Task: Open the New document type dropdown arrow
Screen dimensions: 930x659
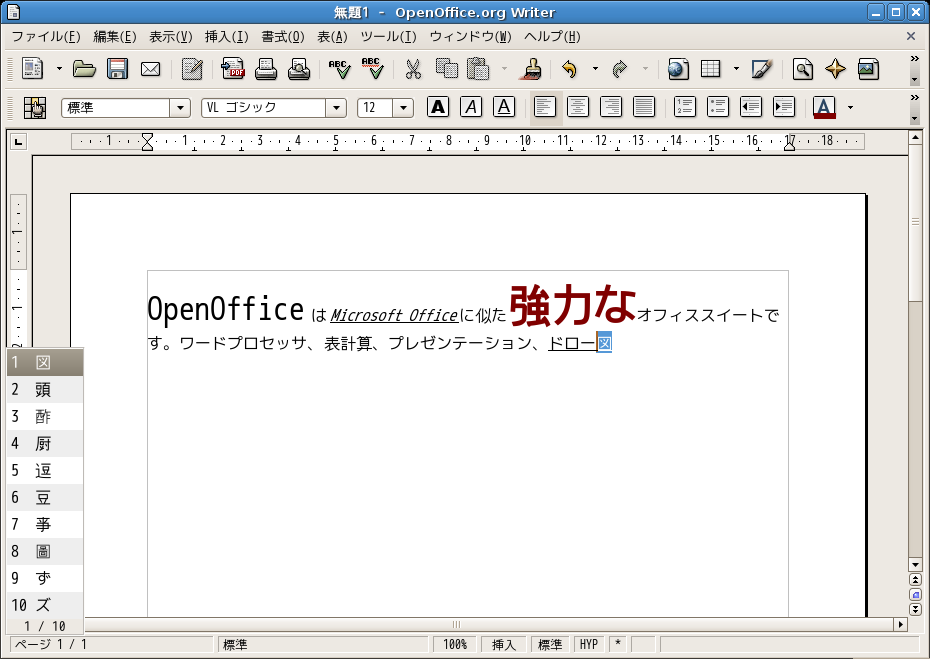Action: pos(59,69)
